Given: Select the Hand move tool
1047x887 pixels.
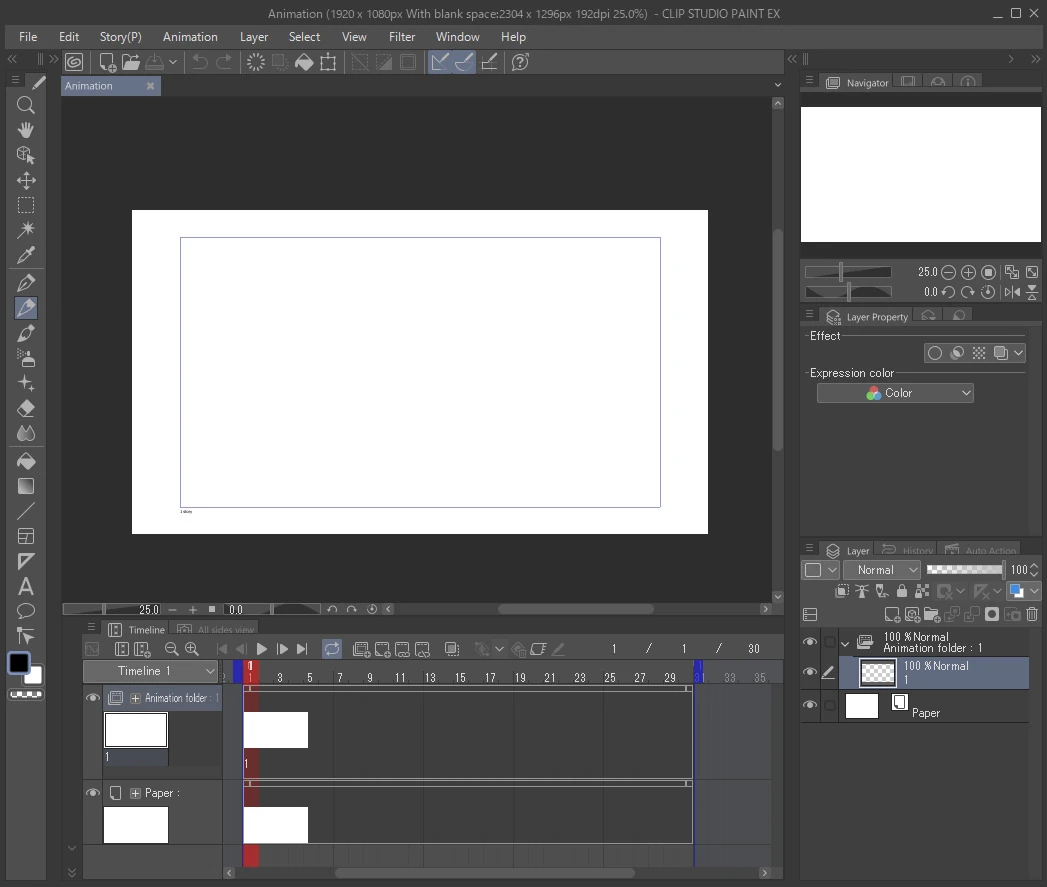Looking at the screenshot, I should [26, 130].
